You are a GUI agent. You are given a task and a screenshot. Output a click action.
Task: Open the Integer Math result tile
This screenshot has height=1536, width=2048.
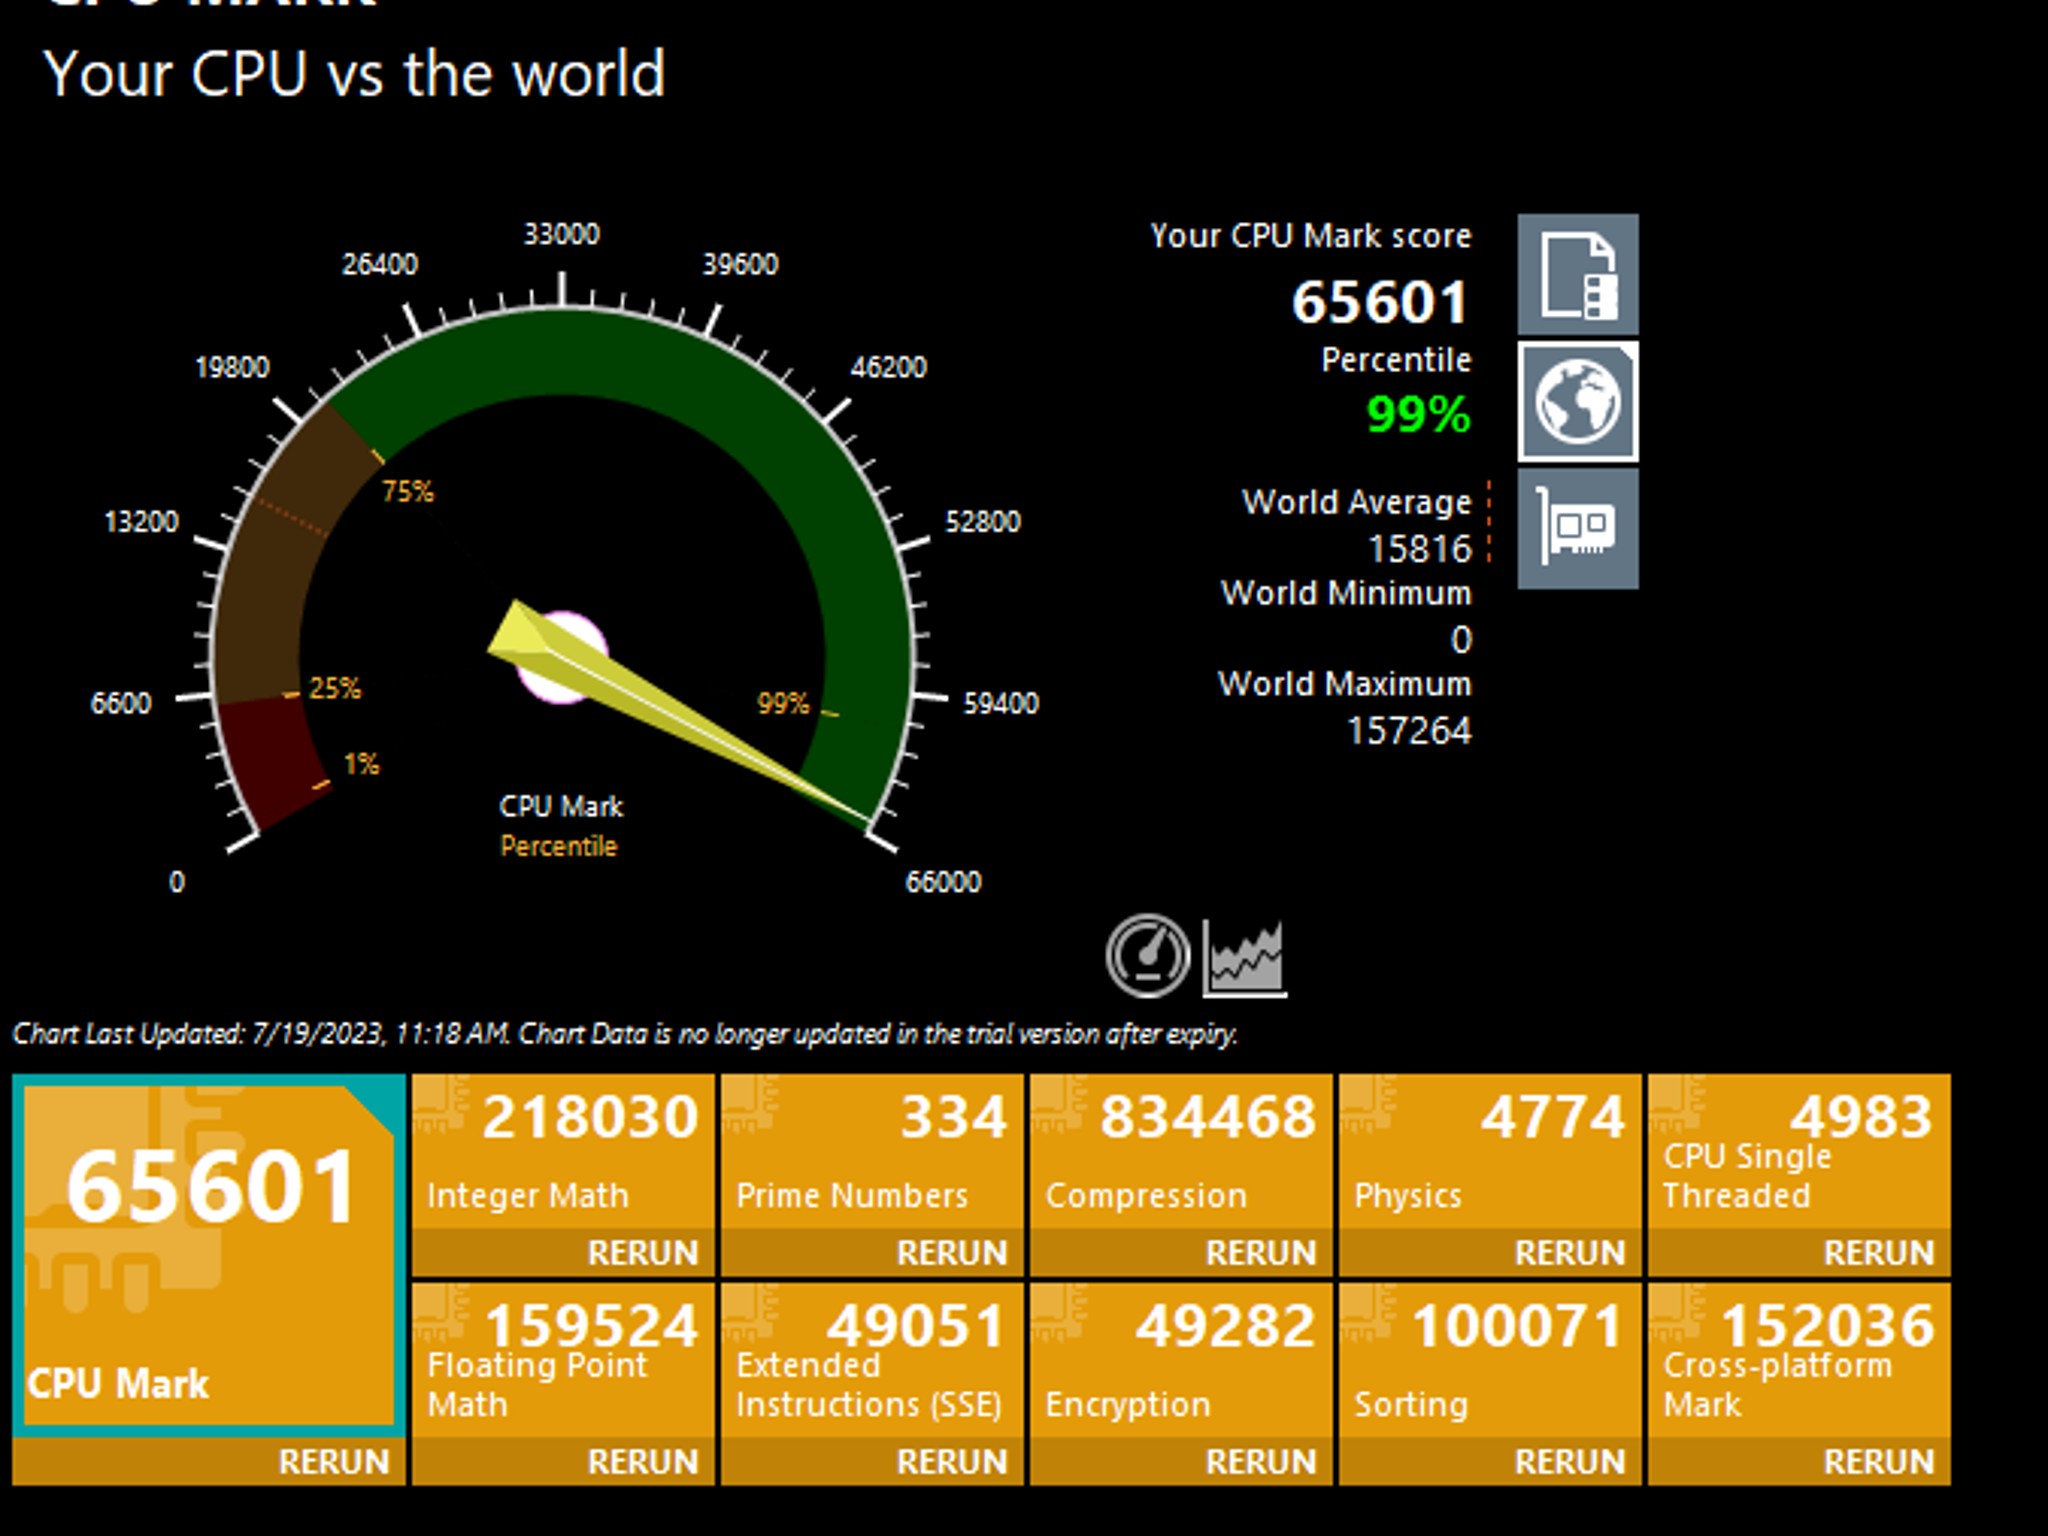pyautogui.click(x=563, y=1152)
